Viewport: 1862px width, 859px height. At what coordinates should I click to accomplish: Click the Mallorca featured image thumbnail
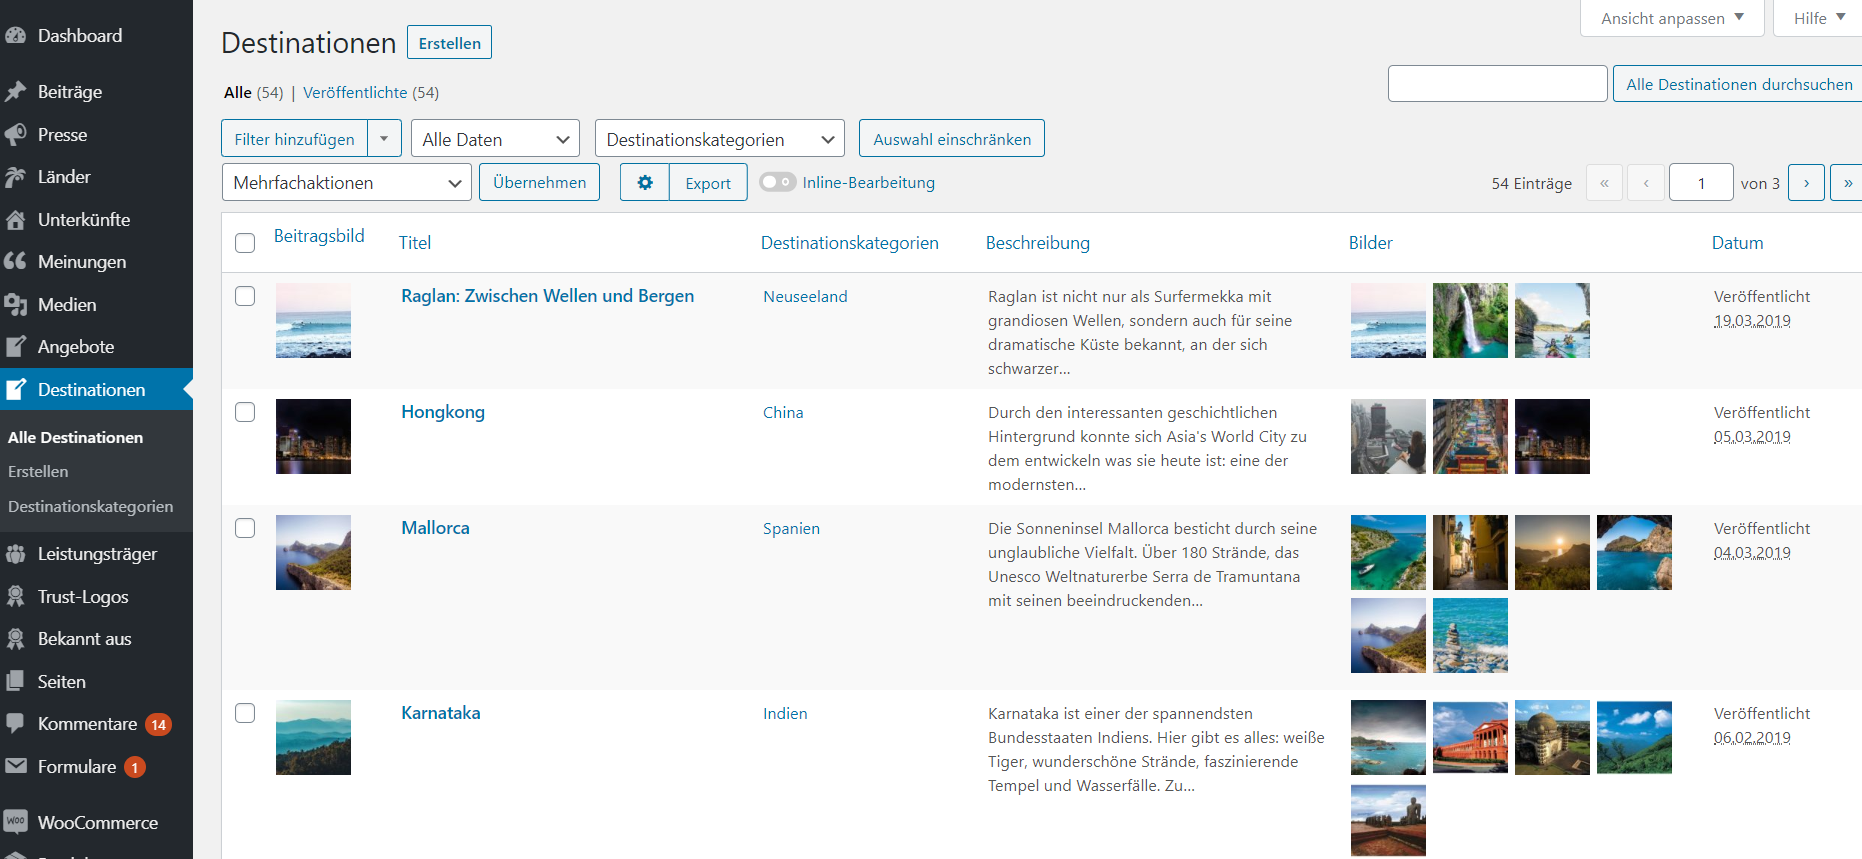pyautogui.click(x=313, y=552)
